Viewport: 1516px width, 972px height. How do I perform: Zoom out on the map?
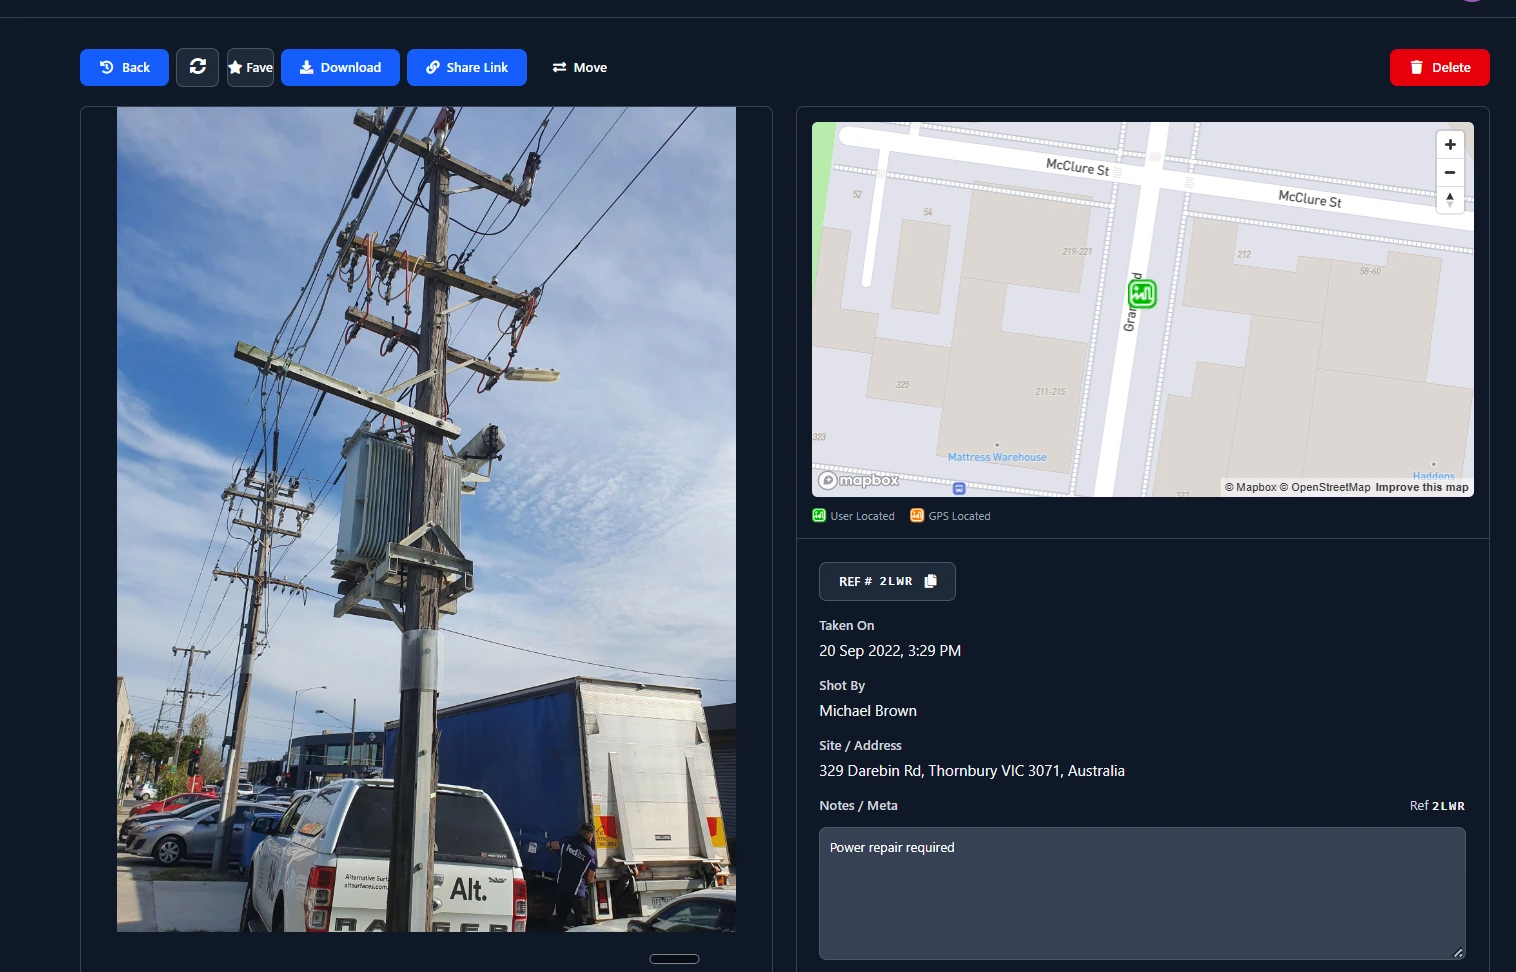(x=1450, y=172)
